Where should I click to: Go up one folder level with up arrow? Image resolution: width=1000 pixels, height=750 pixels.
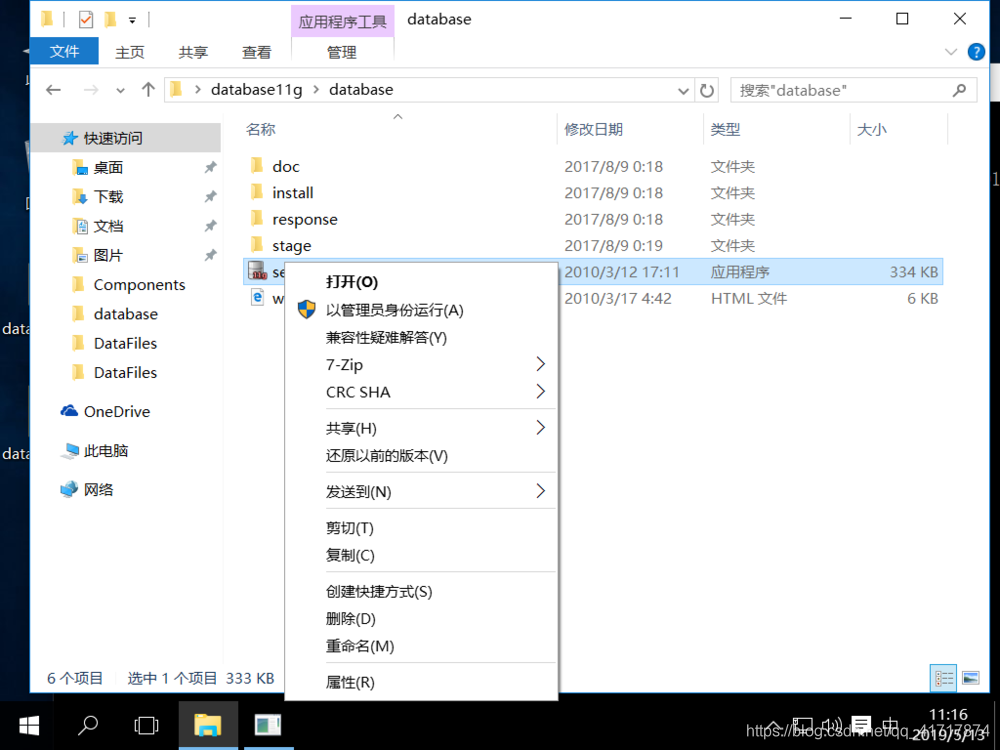pos(148,90)
